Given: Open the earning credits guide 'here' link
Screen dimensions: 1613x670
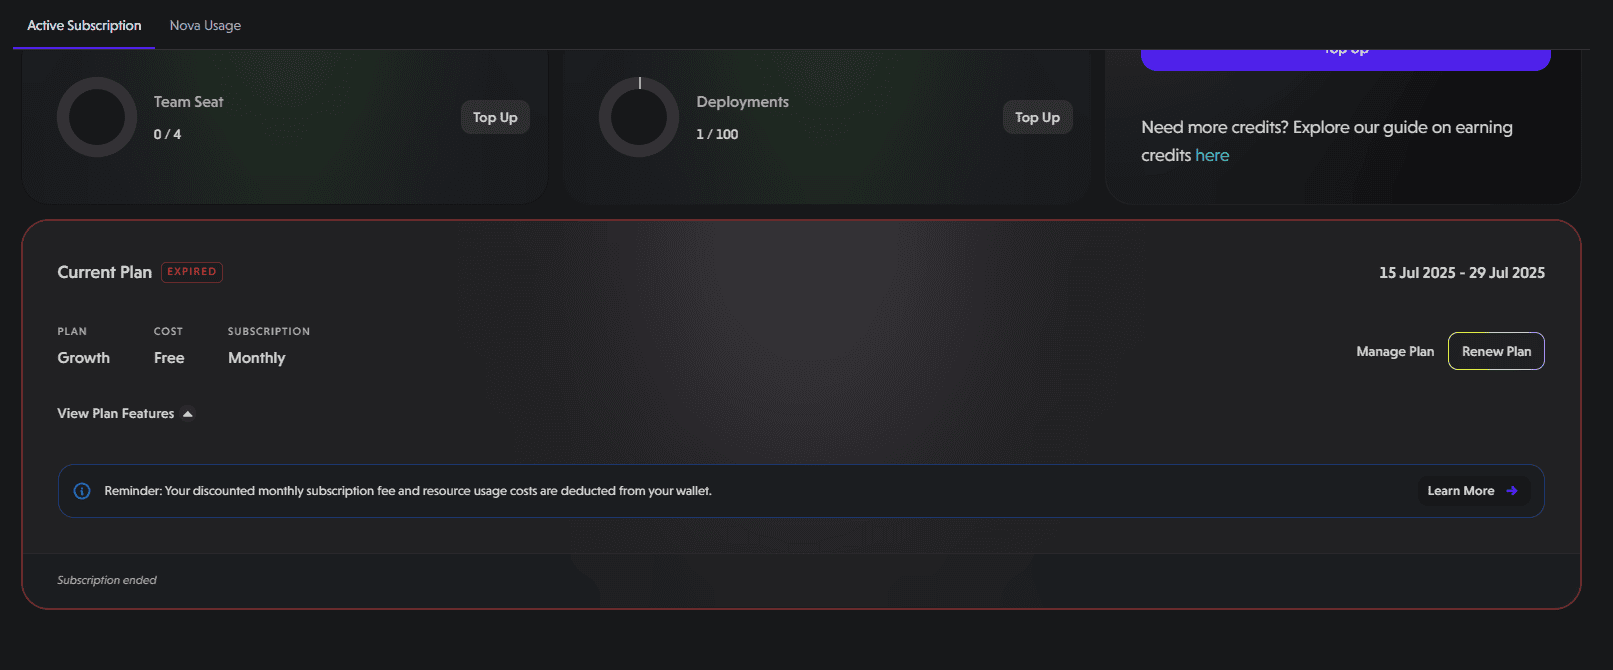Looking at the screenshot, I should pos(1212,155).
